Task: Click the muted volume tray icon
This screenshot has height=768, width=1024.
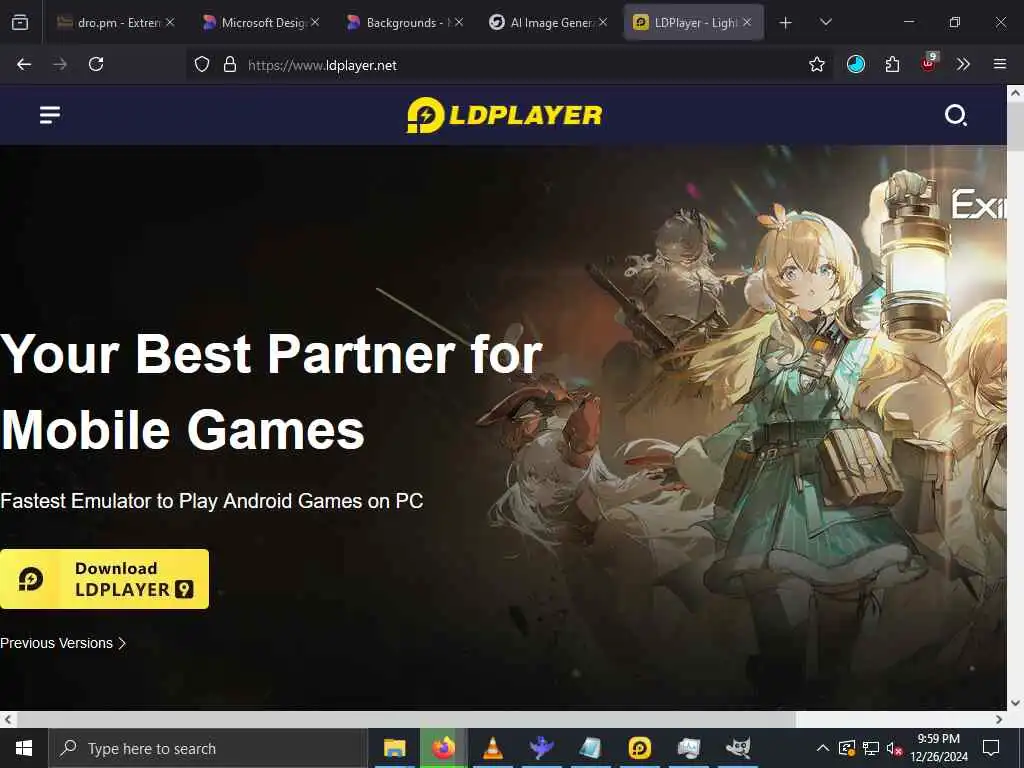Action: tap(894, 748)
